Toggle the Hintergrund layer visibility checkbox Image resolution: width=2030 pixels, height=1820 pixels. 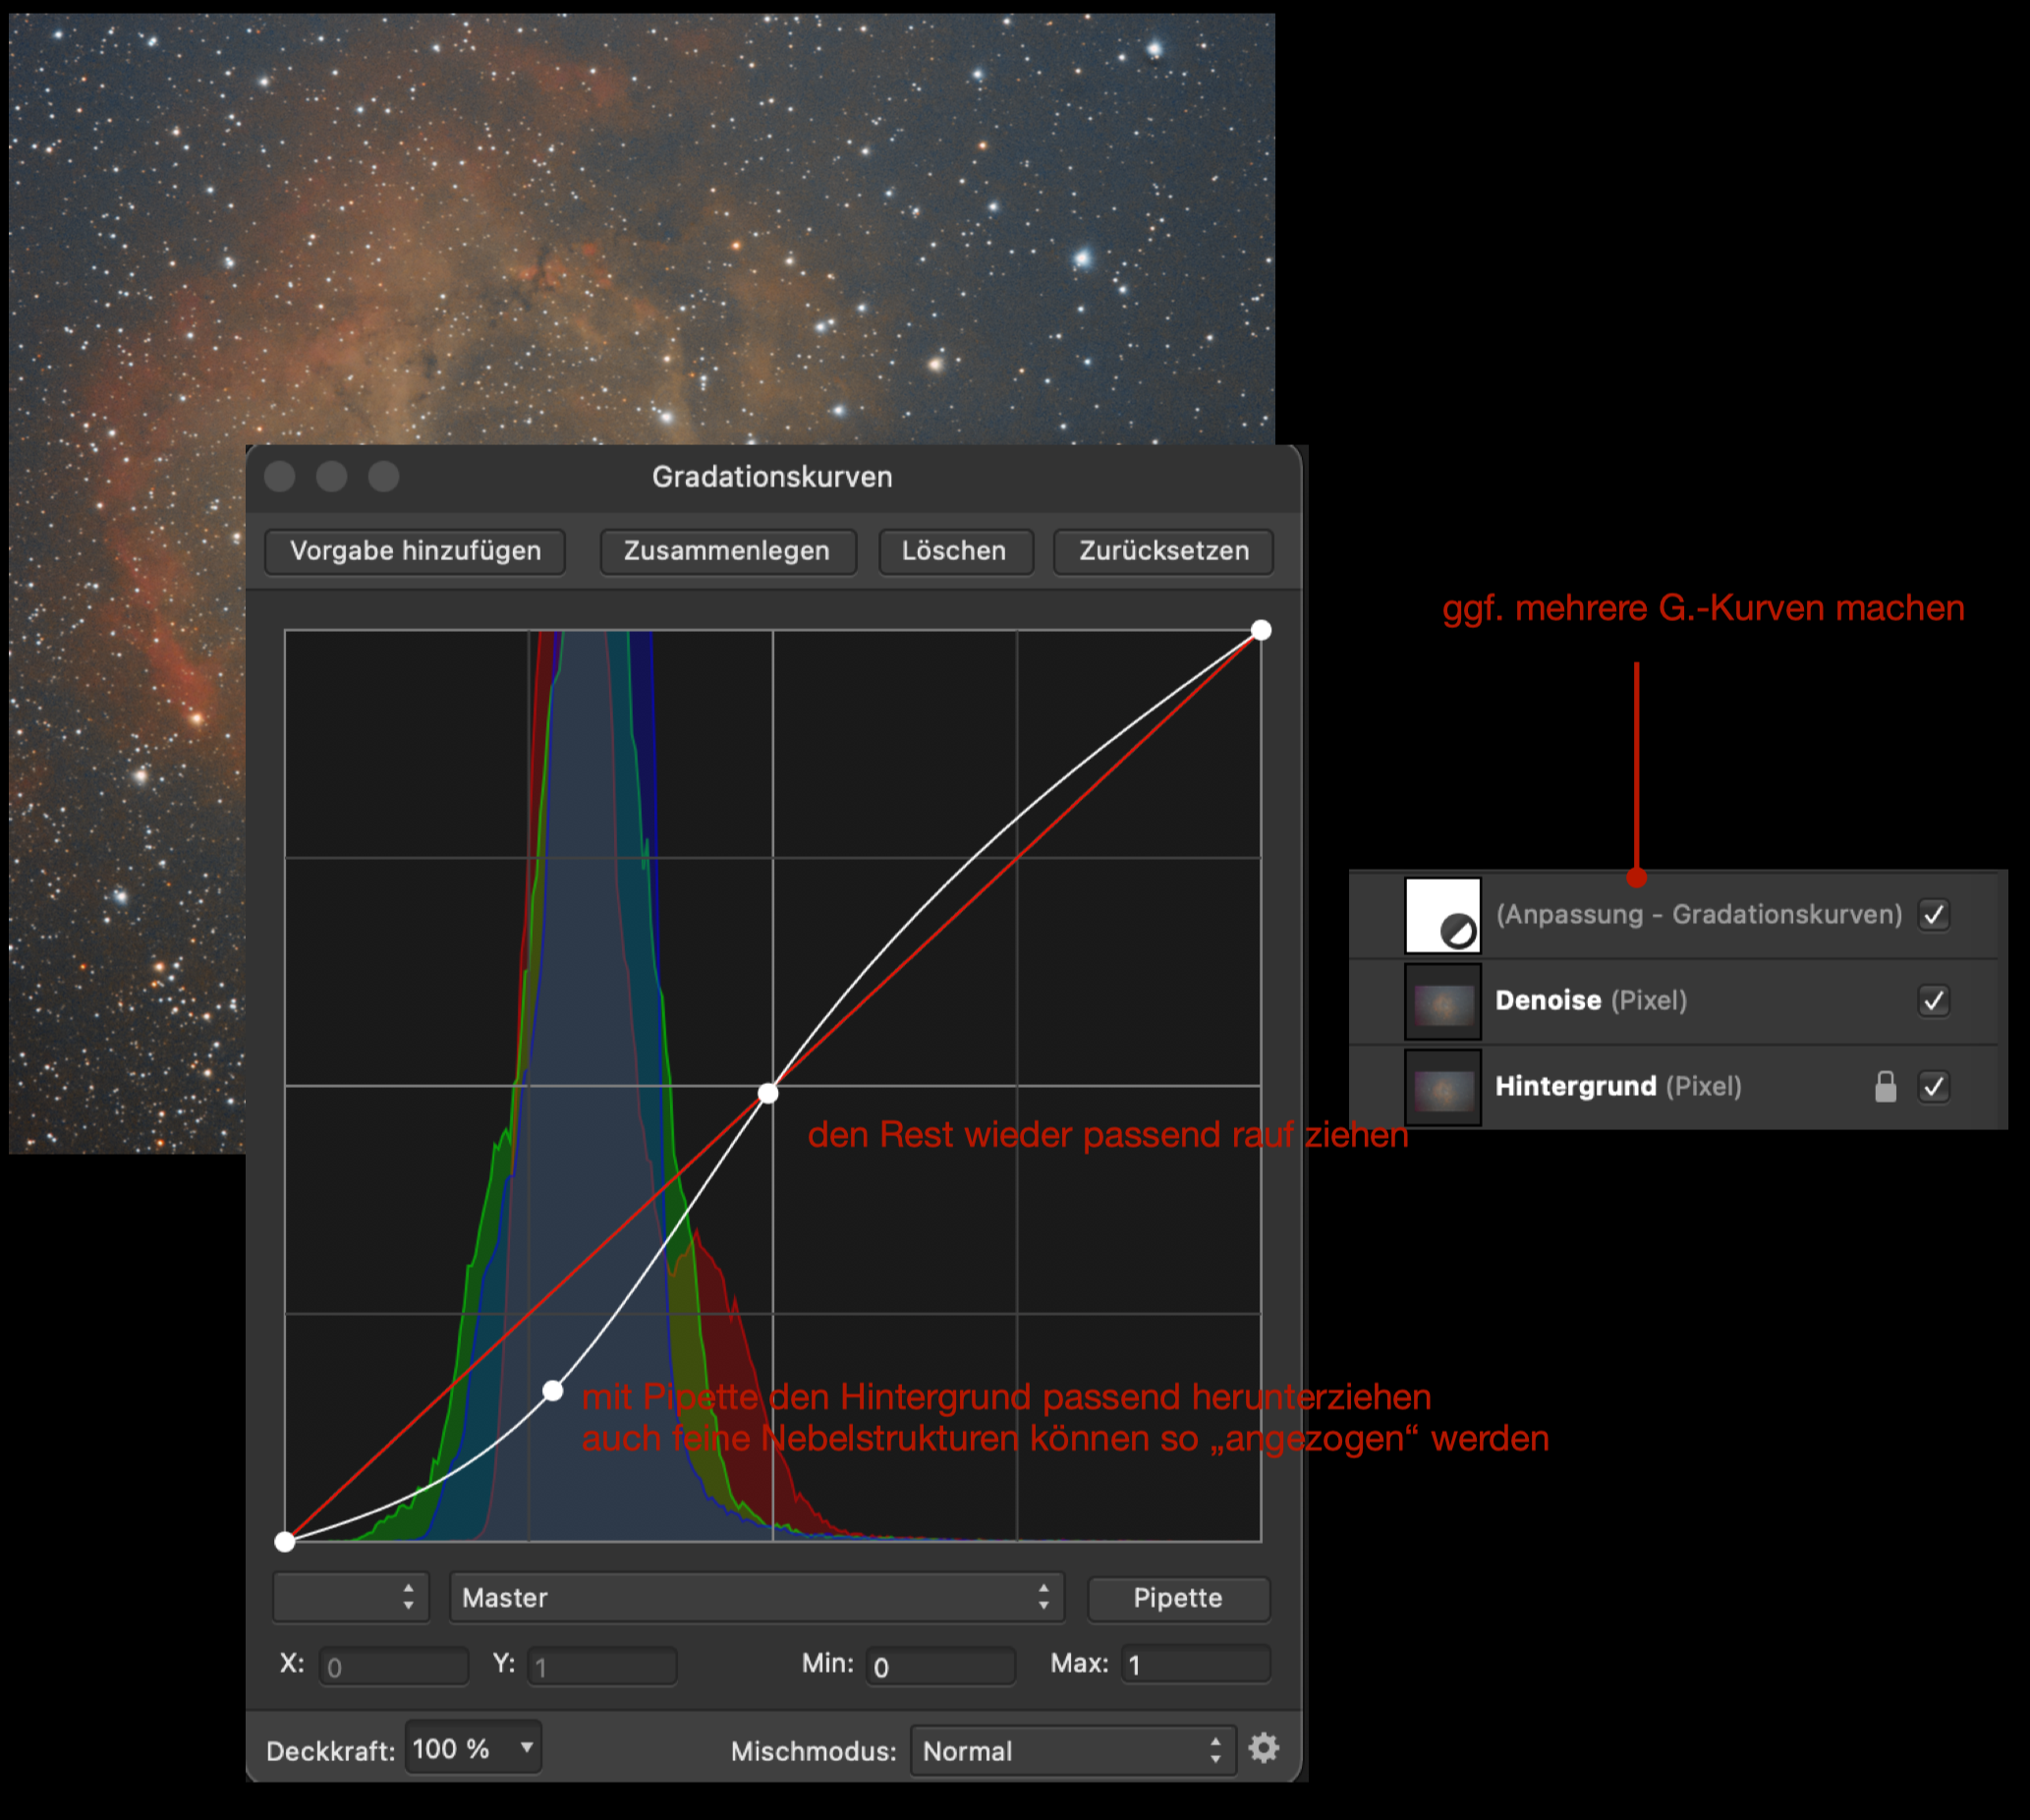[x=1933, y=1087]
